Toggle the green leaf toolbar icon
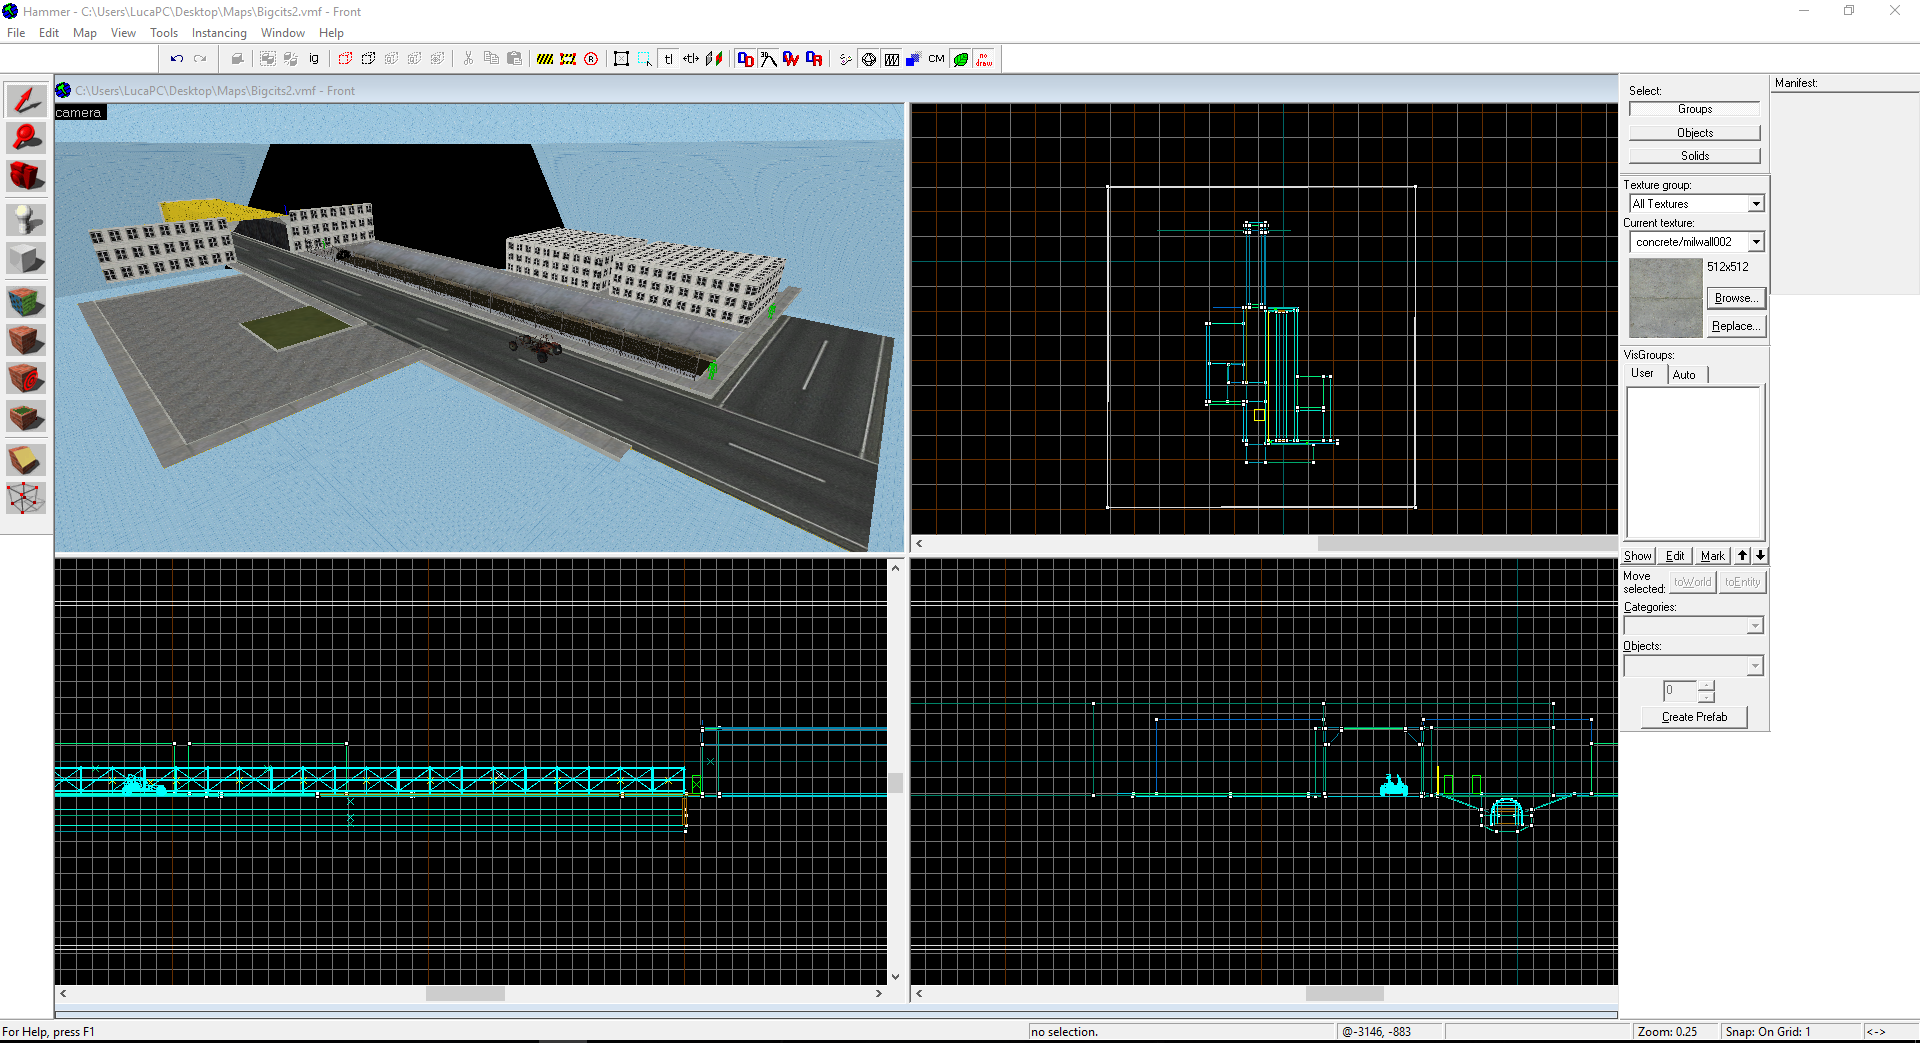Viewport: 1920px width, 1043px height. [960, 59]
